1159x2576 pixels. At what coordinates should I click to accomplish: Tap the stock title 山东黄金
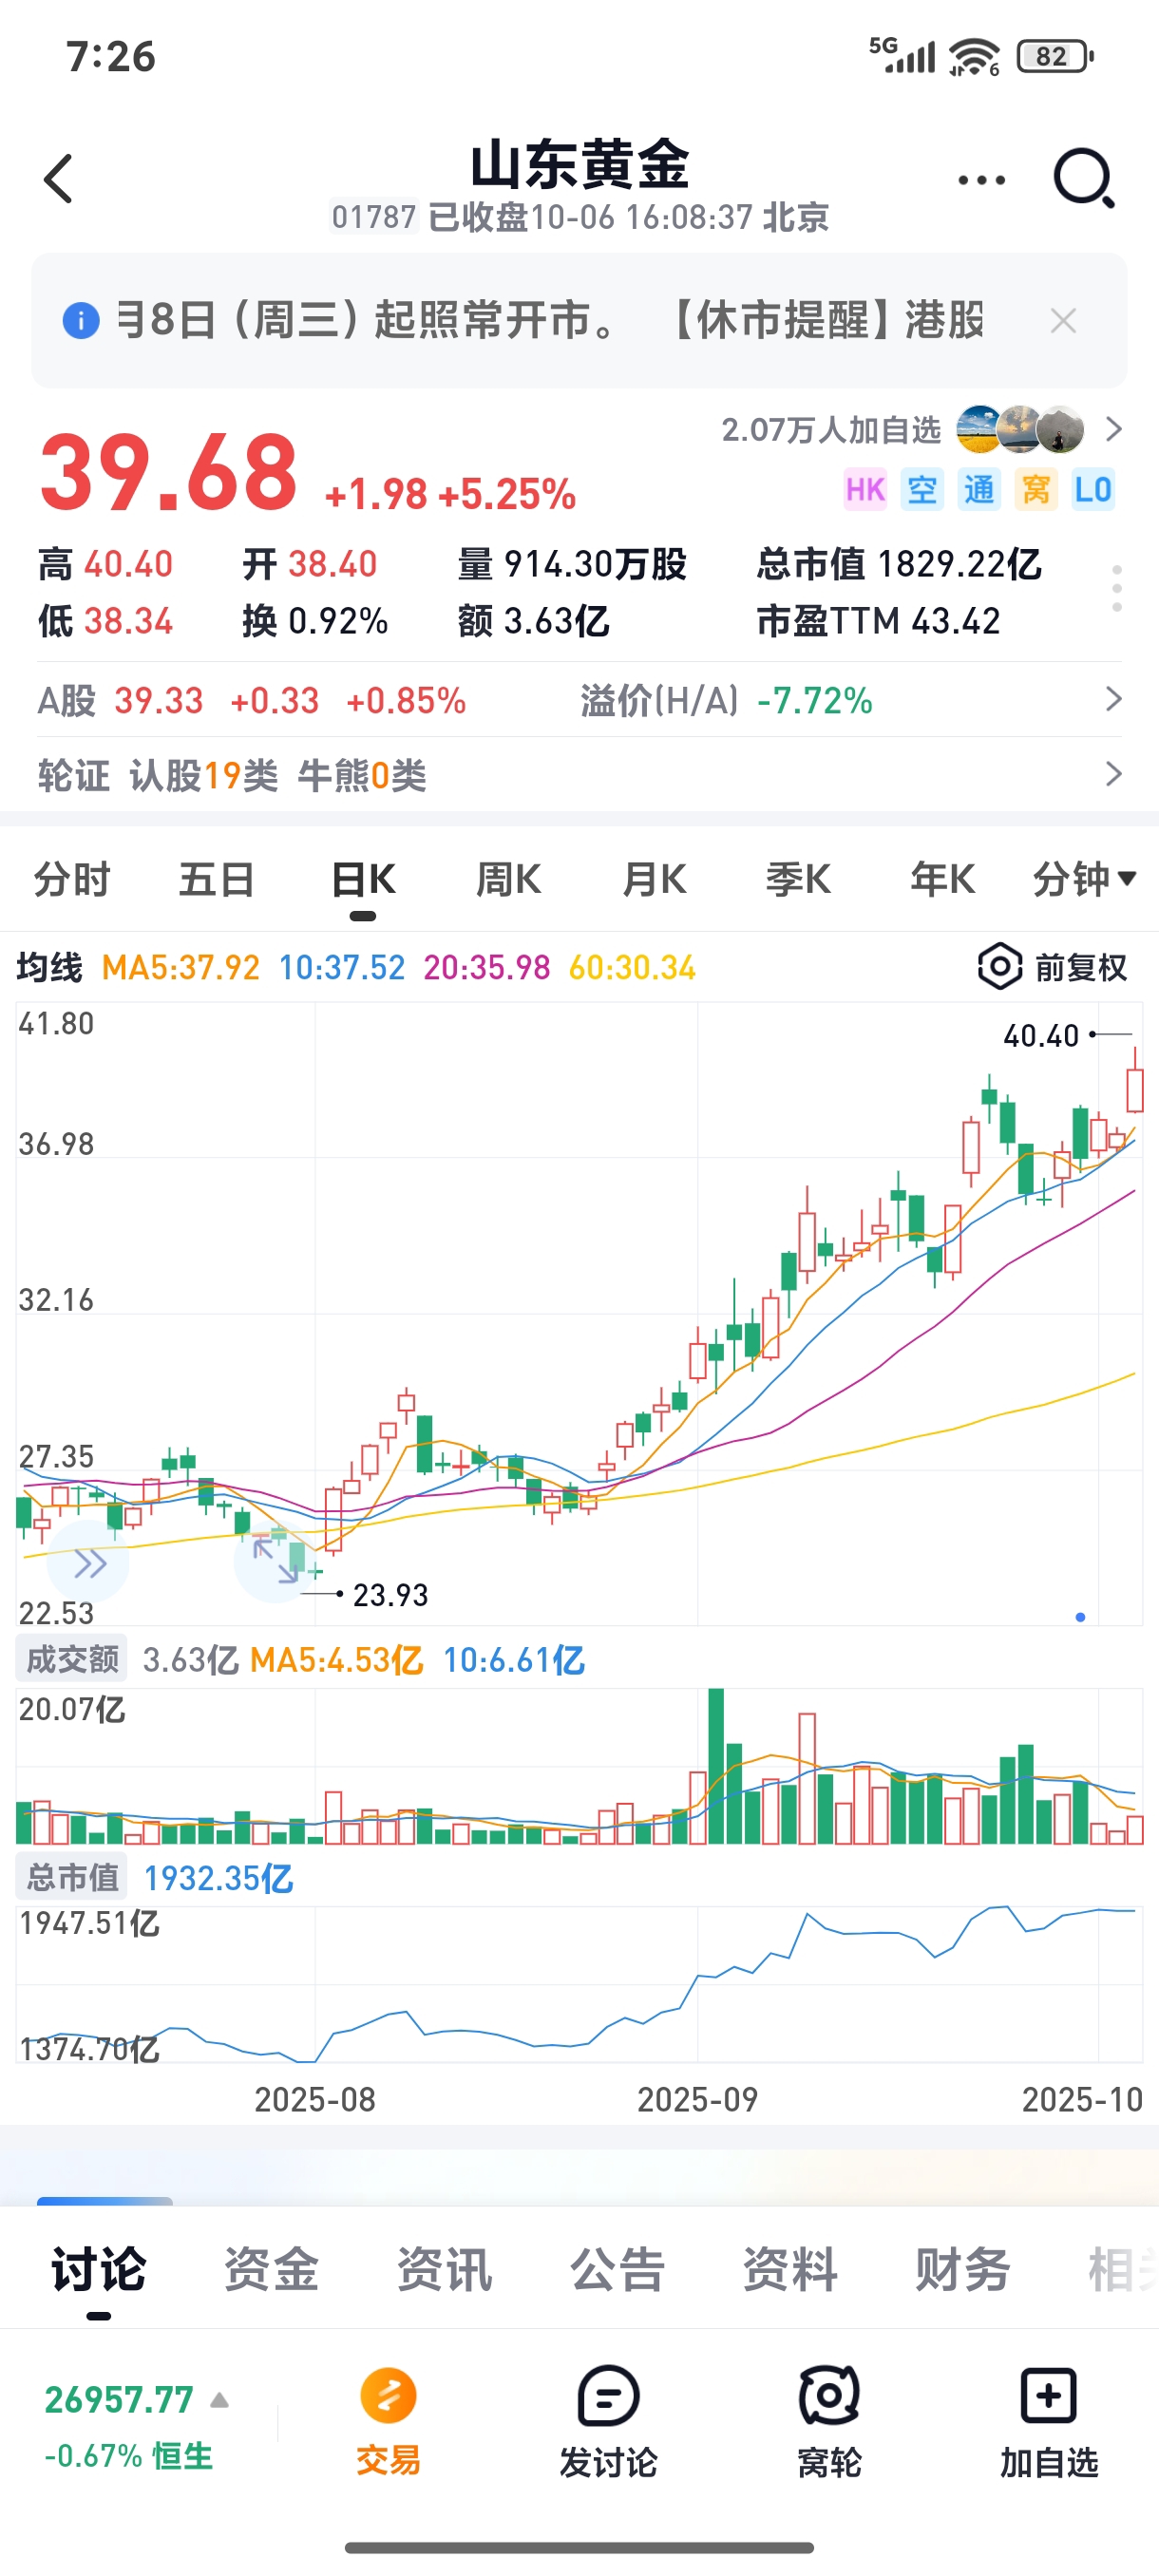click(579, 164)
